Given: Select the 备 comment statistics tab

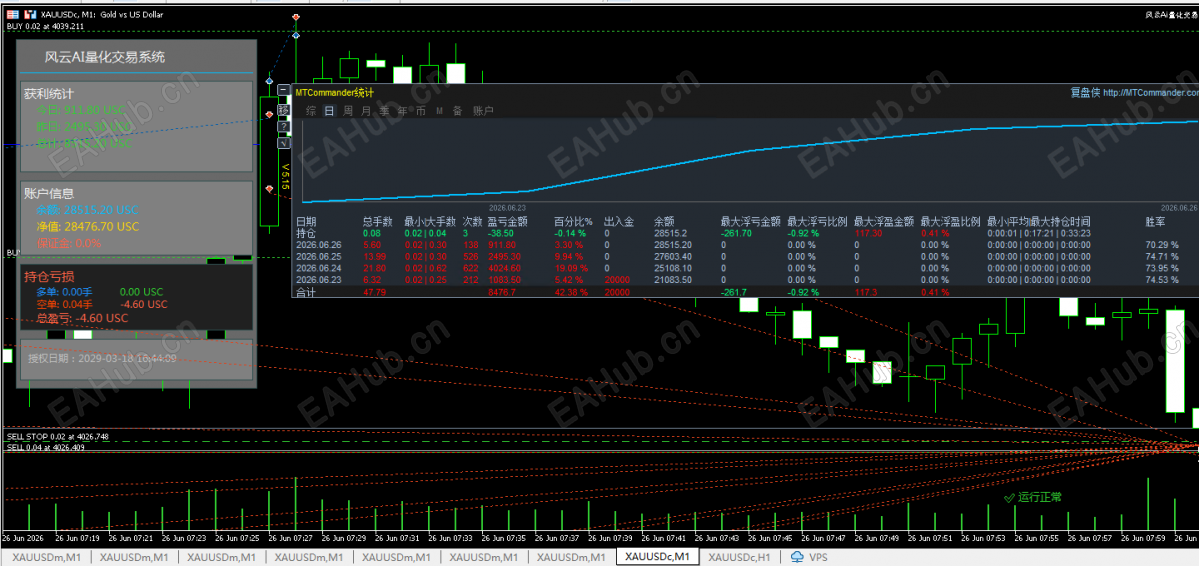Looking at the screenshot, I should point(457,111).
